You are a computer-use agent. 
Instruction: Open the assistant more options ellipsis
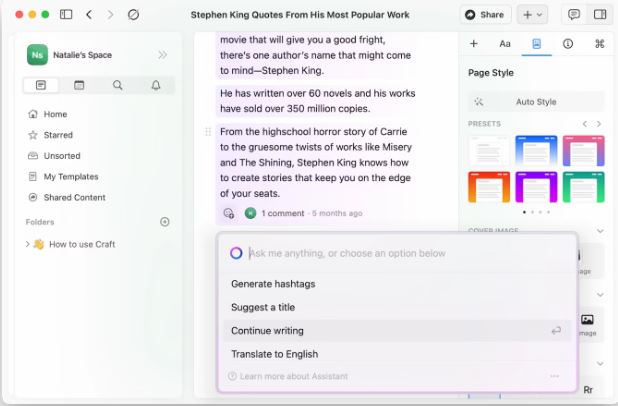coord(554,376)
